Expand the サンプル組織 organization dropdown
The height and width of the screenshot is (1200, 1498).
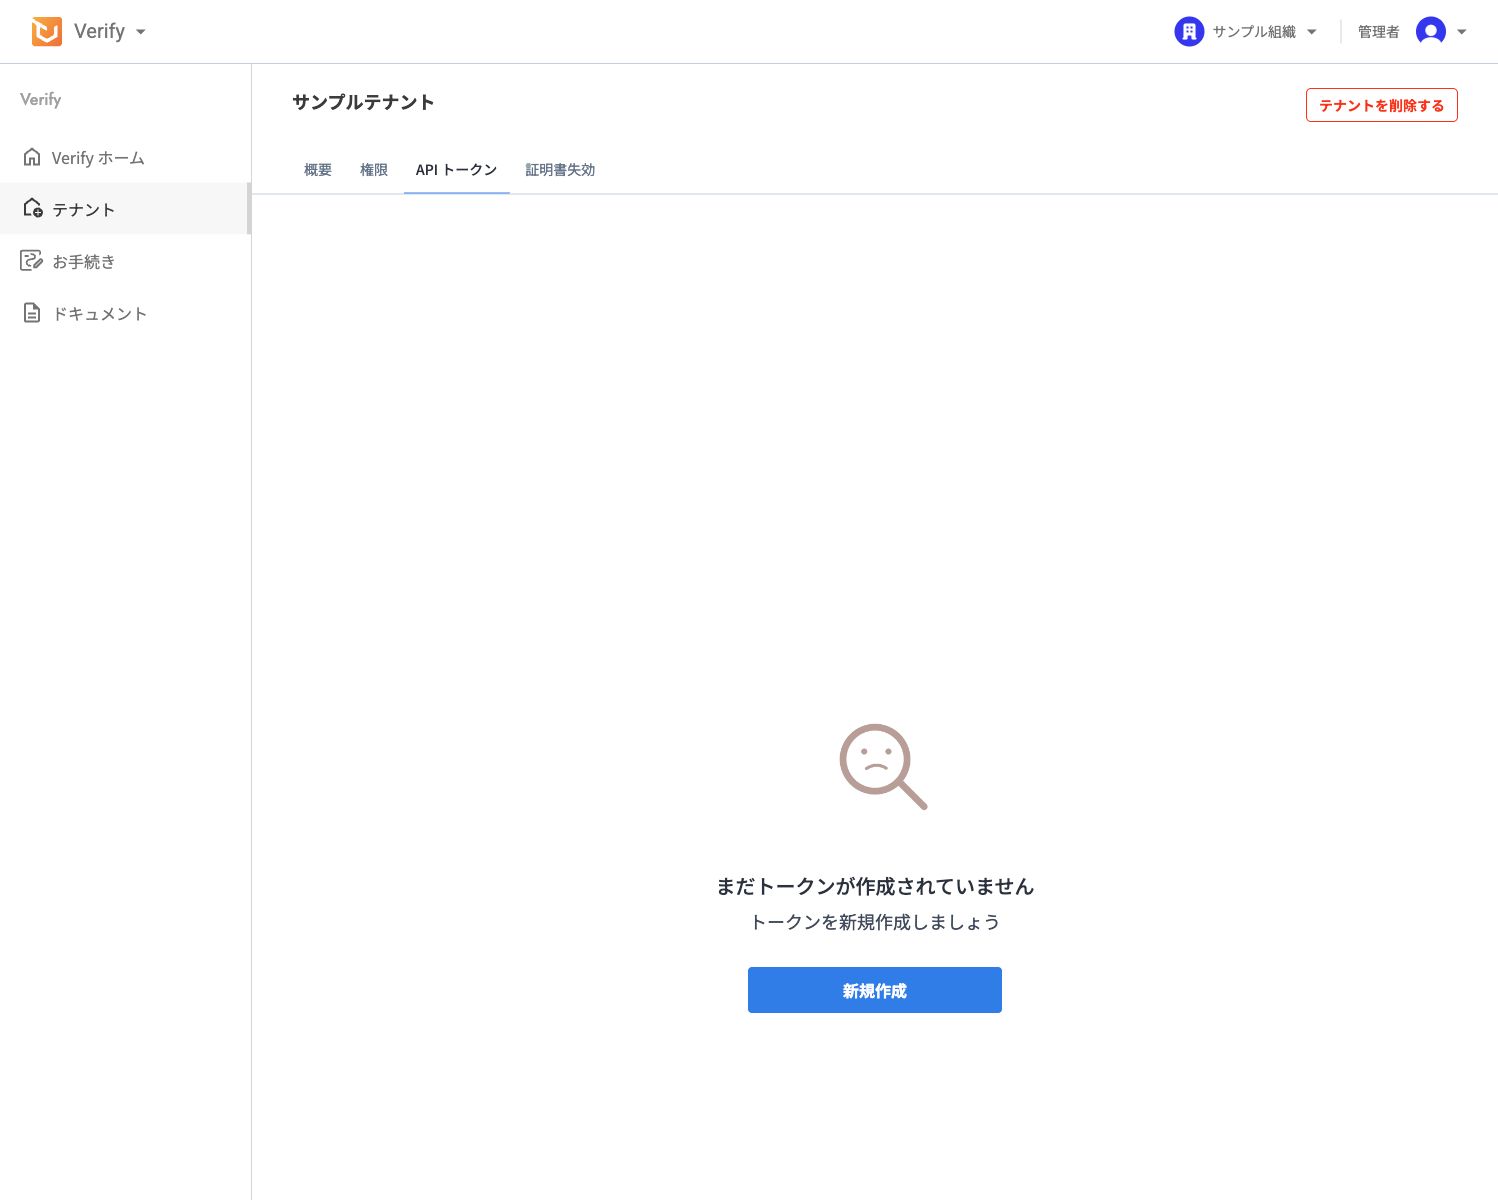tap(1312, 32)
